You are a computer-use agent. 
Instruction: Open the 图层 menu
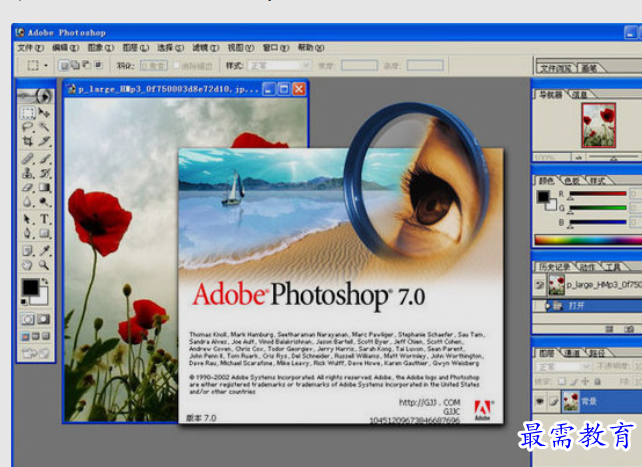(x=136, y=48)
